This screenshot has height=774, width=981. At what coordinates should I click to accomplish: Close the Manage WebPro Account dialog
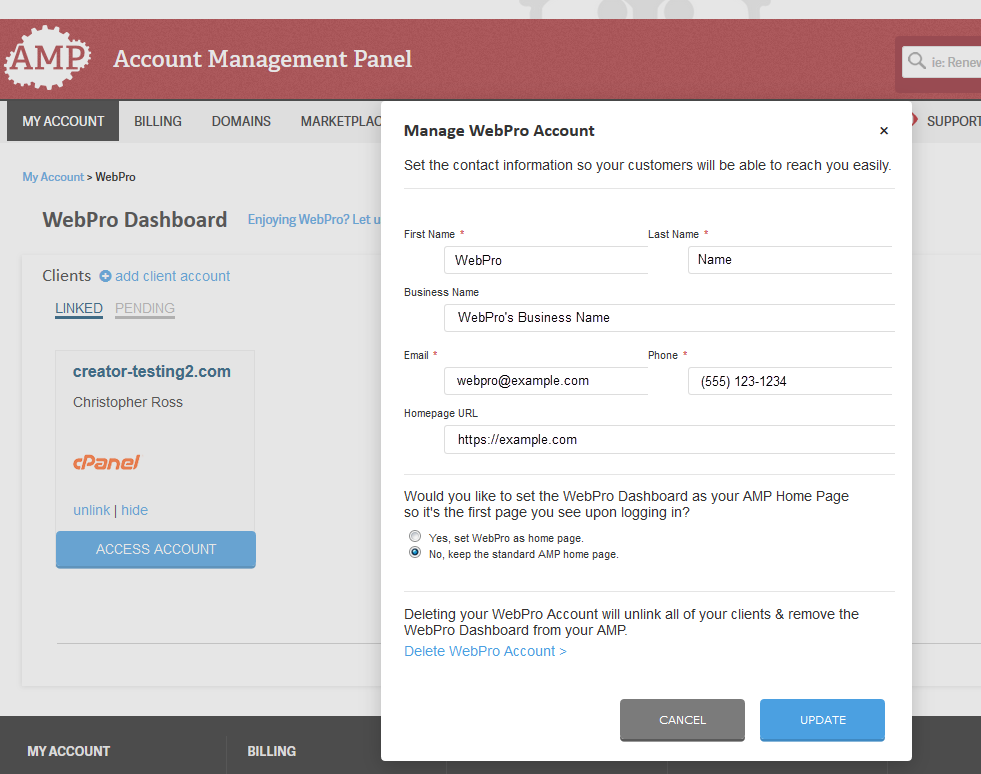[884, 131]
